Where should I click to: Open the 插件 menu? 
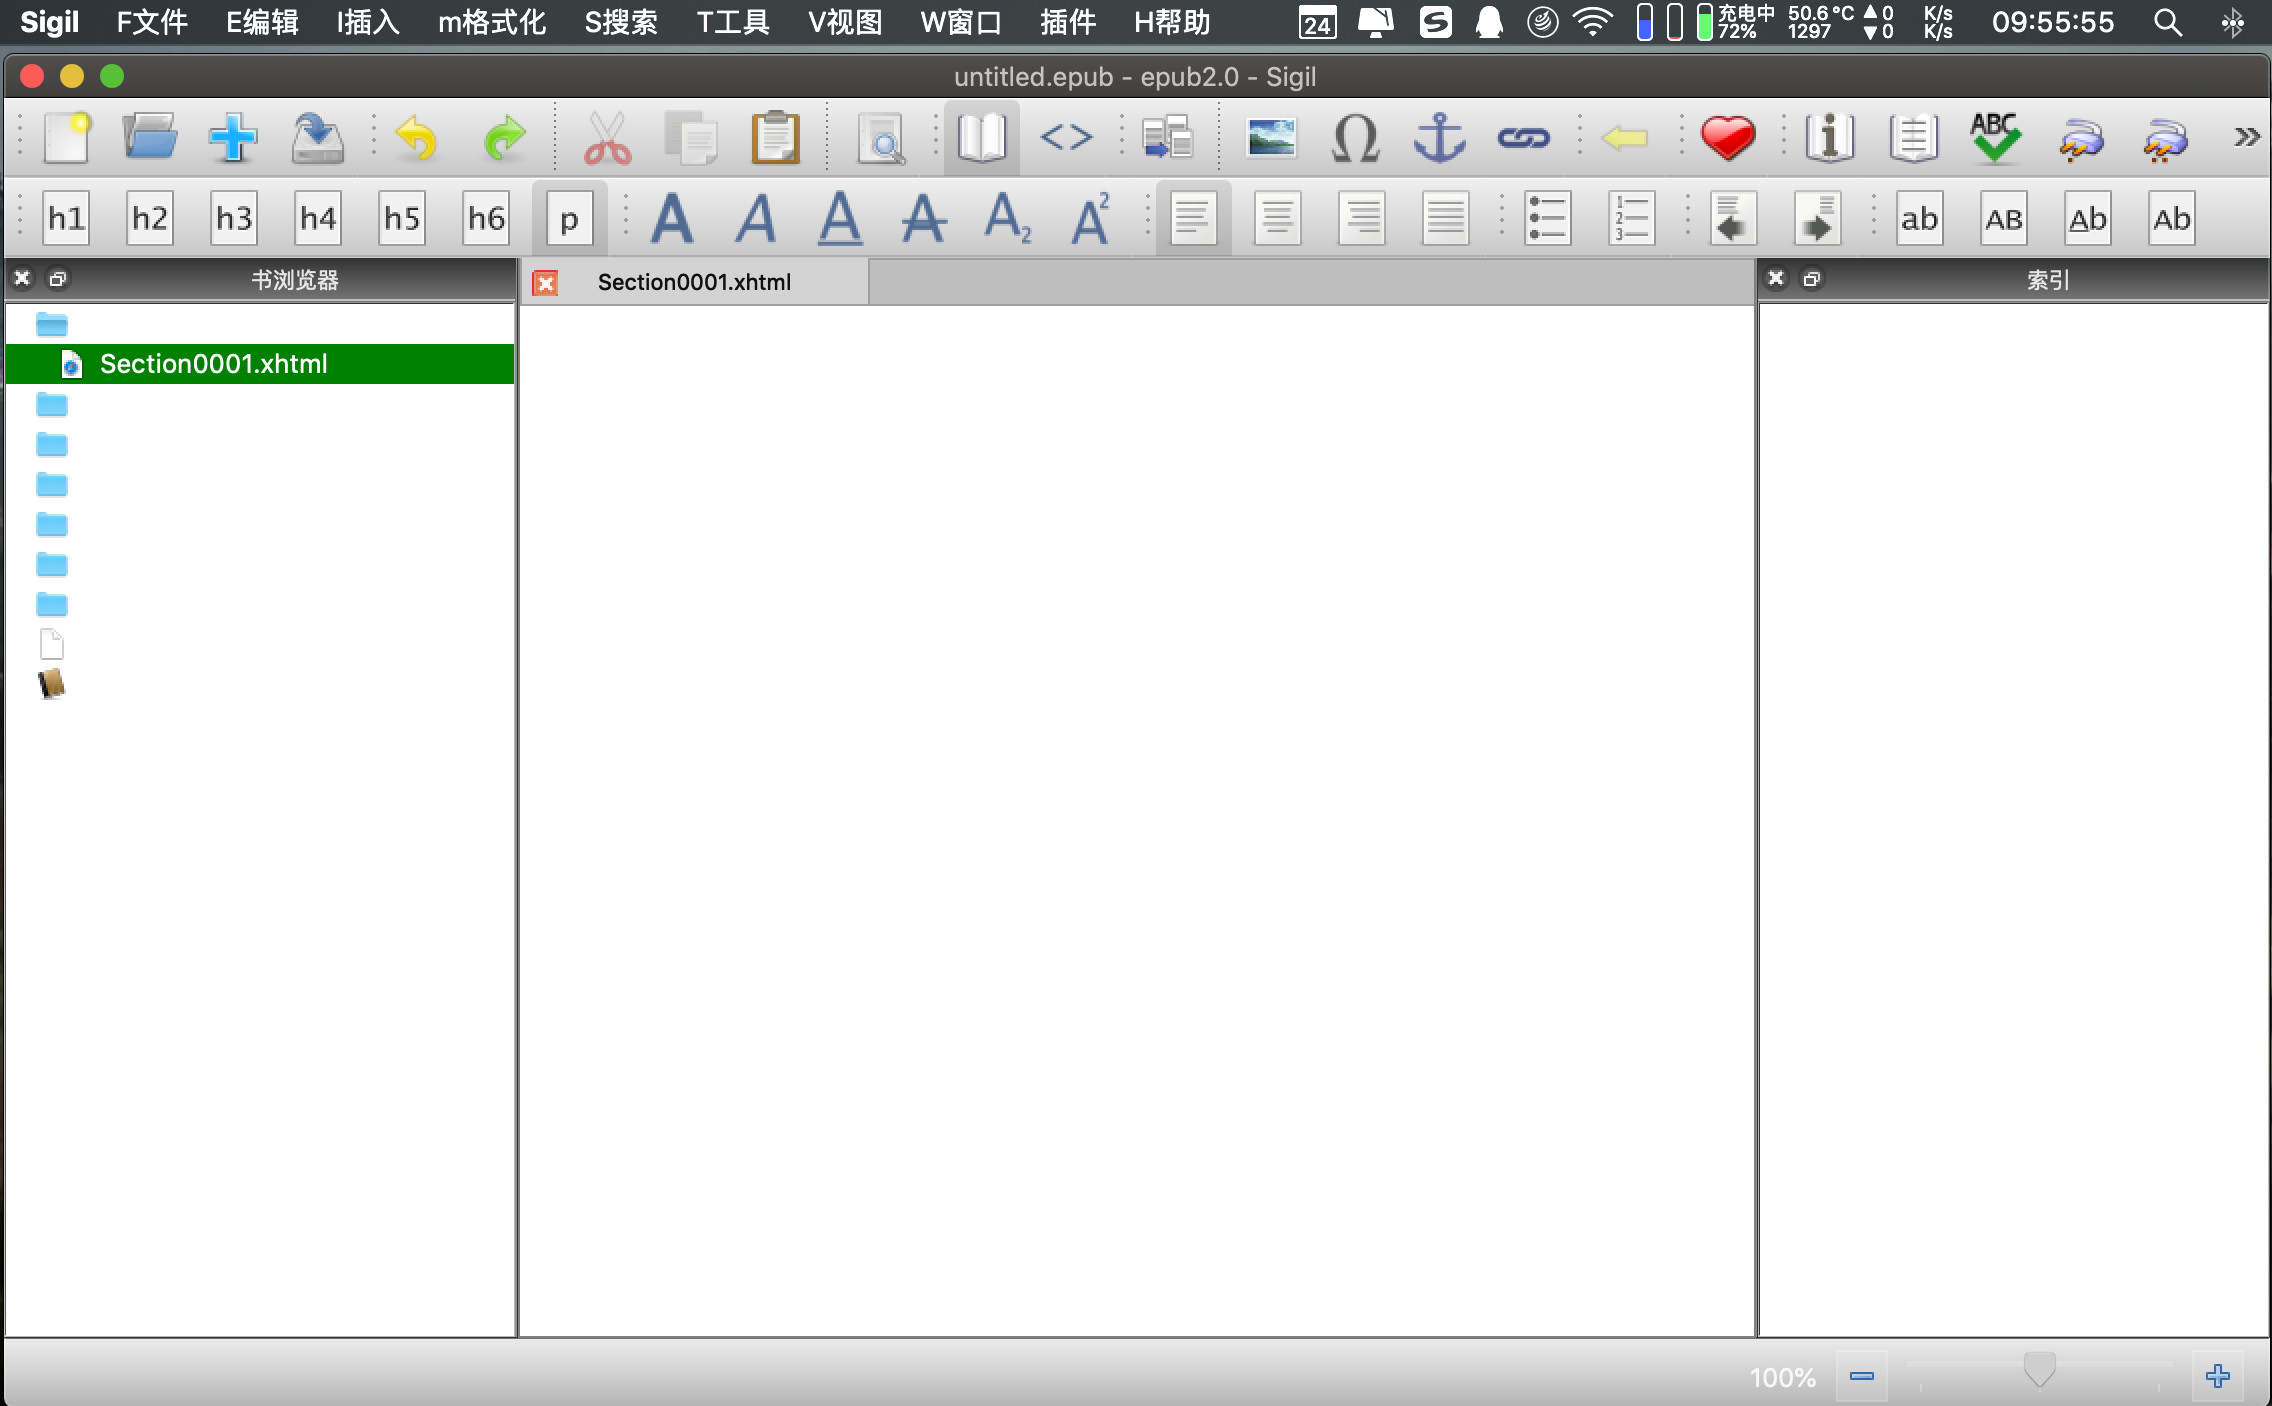coord(1067,22)
